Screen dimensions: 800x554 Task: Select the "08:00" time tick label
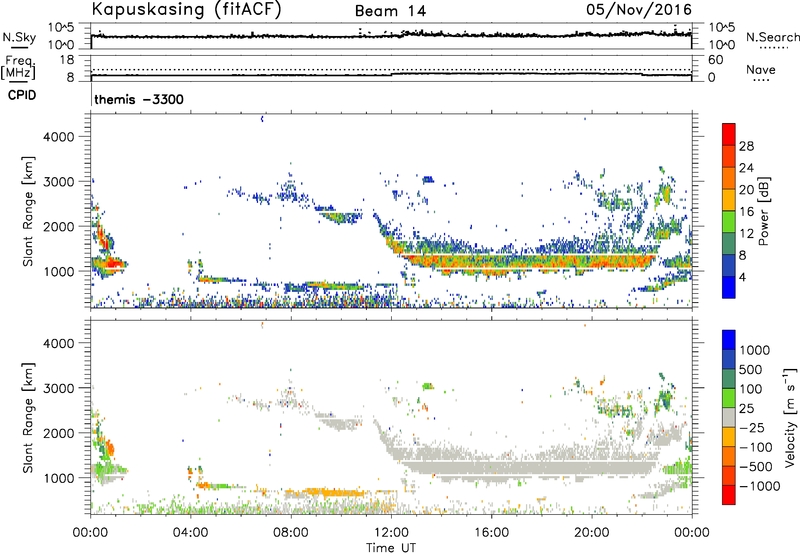point(290,533)
